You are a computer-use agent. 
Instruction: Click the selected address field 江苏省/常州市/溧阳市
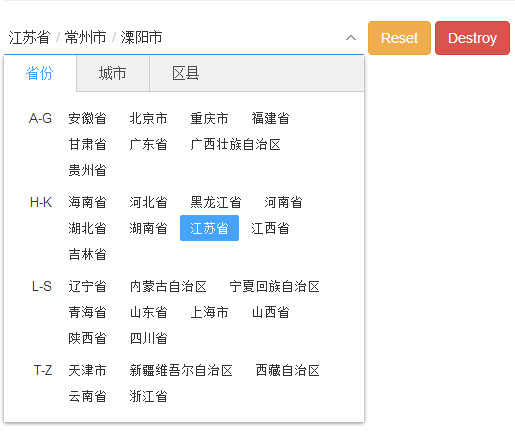point(184,38)
